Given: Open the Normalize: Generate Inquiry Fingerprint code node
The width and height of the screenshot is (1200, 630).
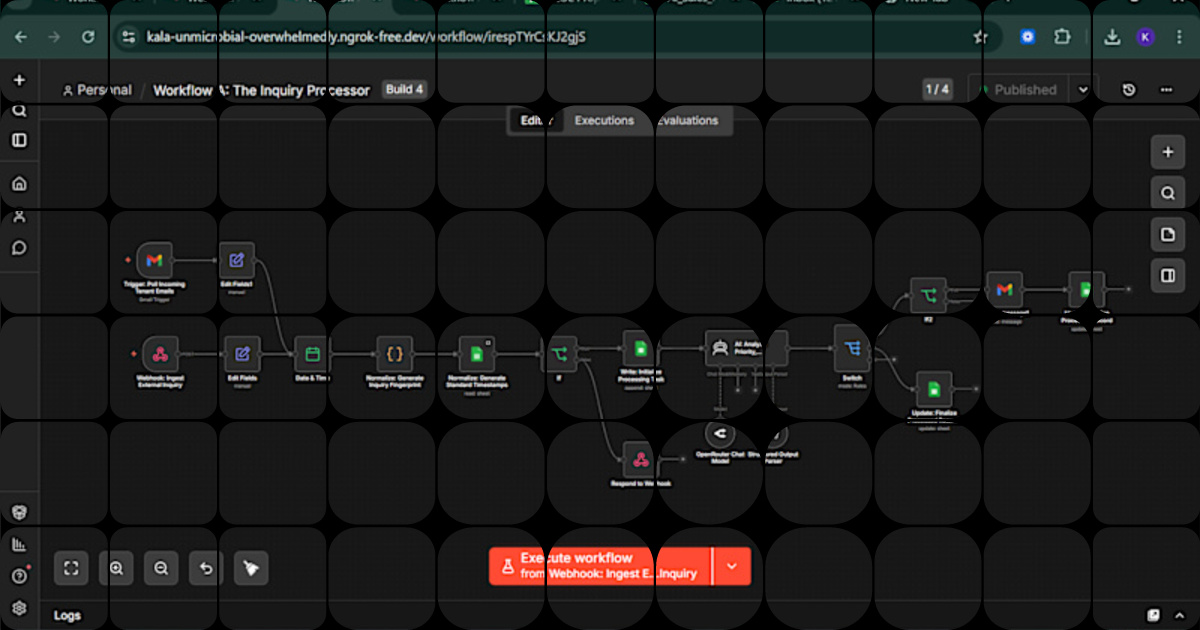Looking at the screenshot, I should click(395, 353).
